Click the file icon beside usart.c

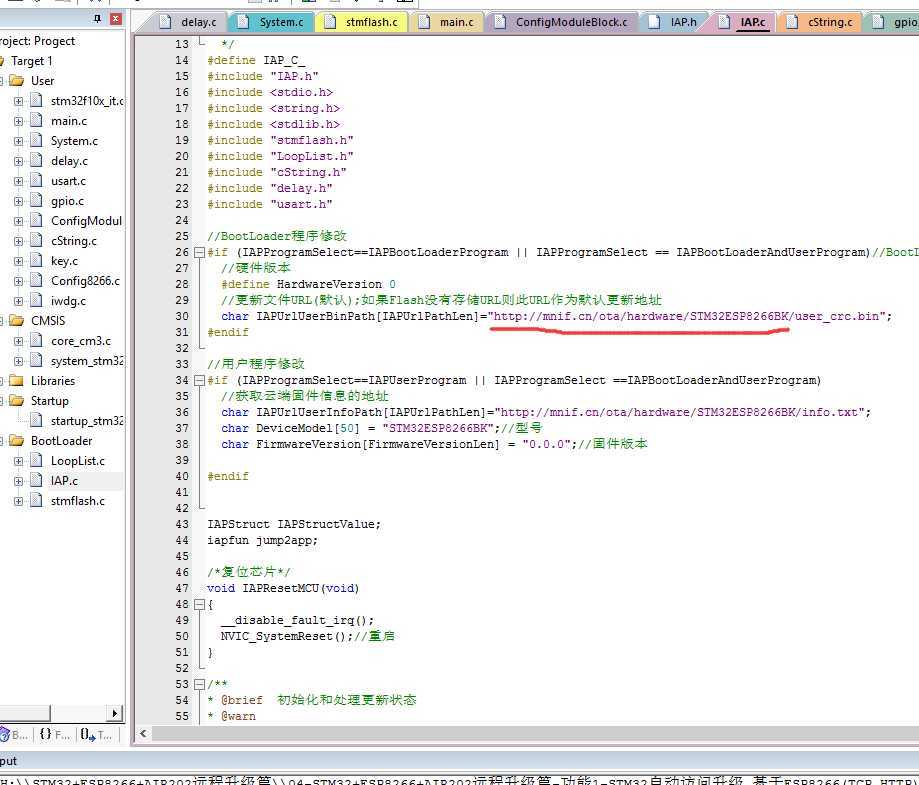coord(36,181)
